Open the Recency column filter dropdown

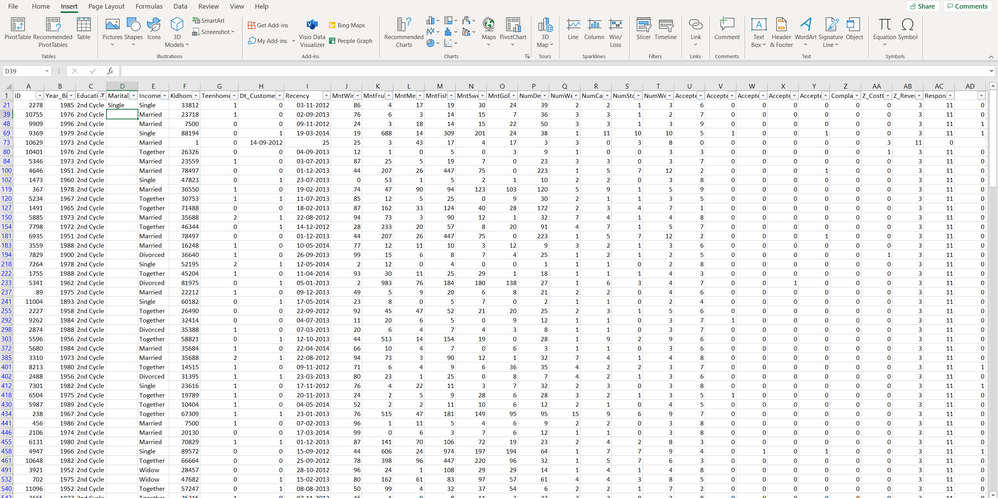pyautogui.click(x=325, y=96)
